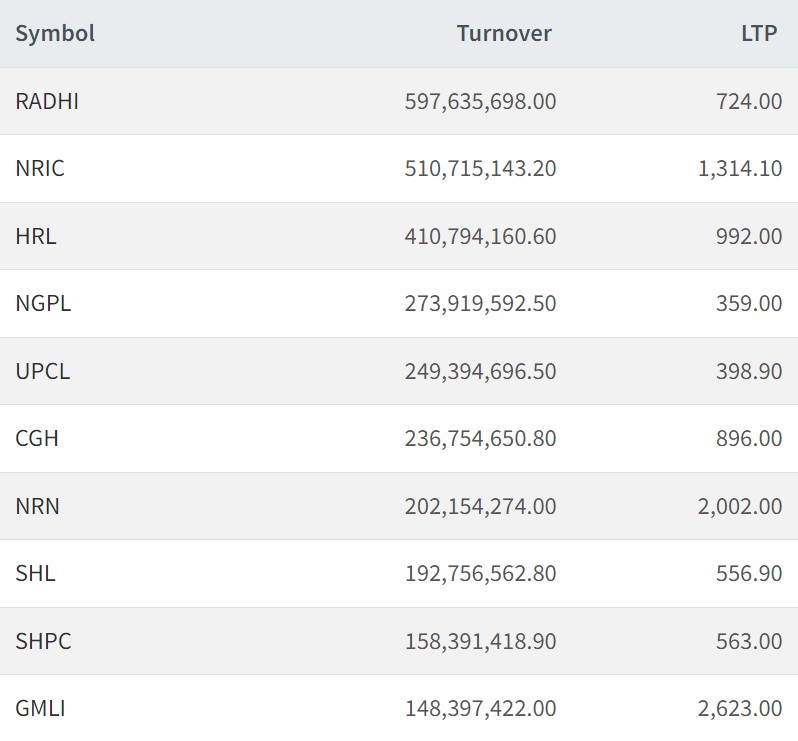
Task: Select the NRN LTP value 2,002.00
Action: click(x=740, y=506)
